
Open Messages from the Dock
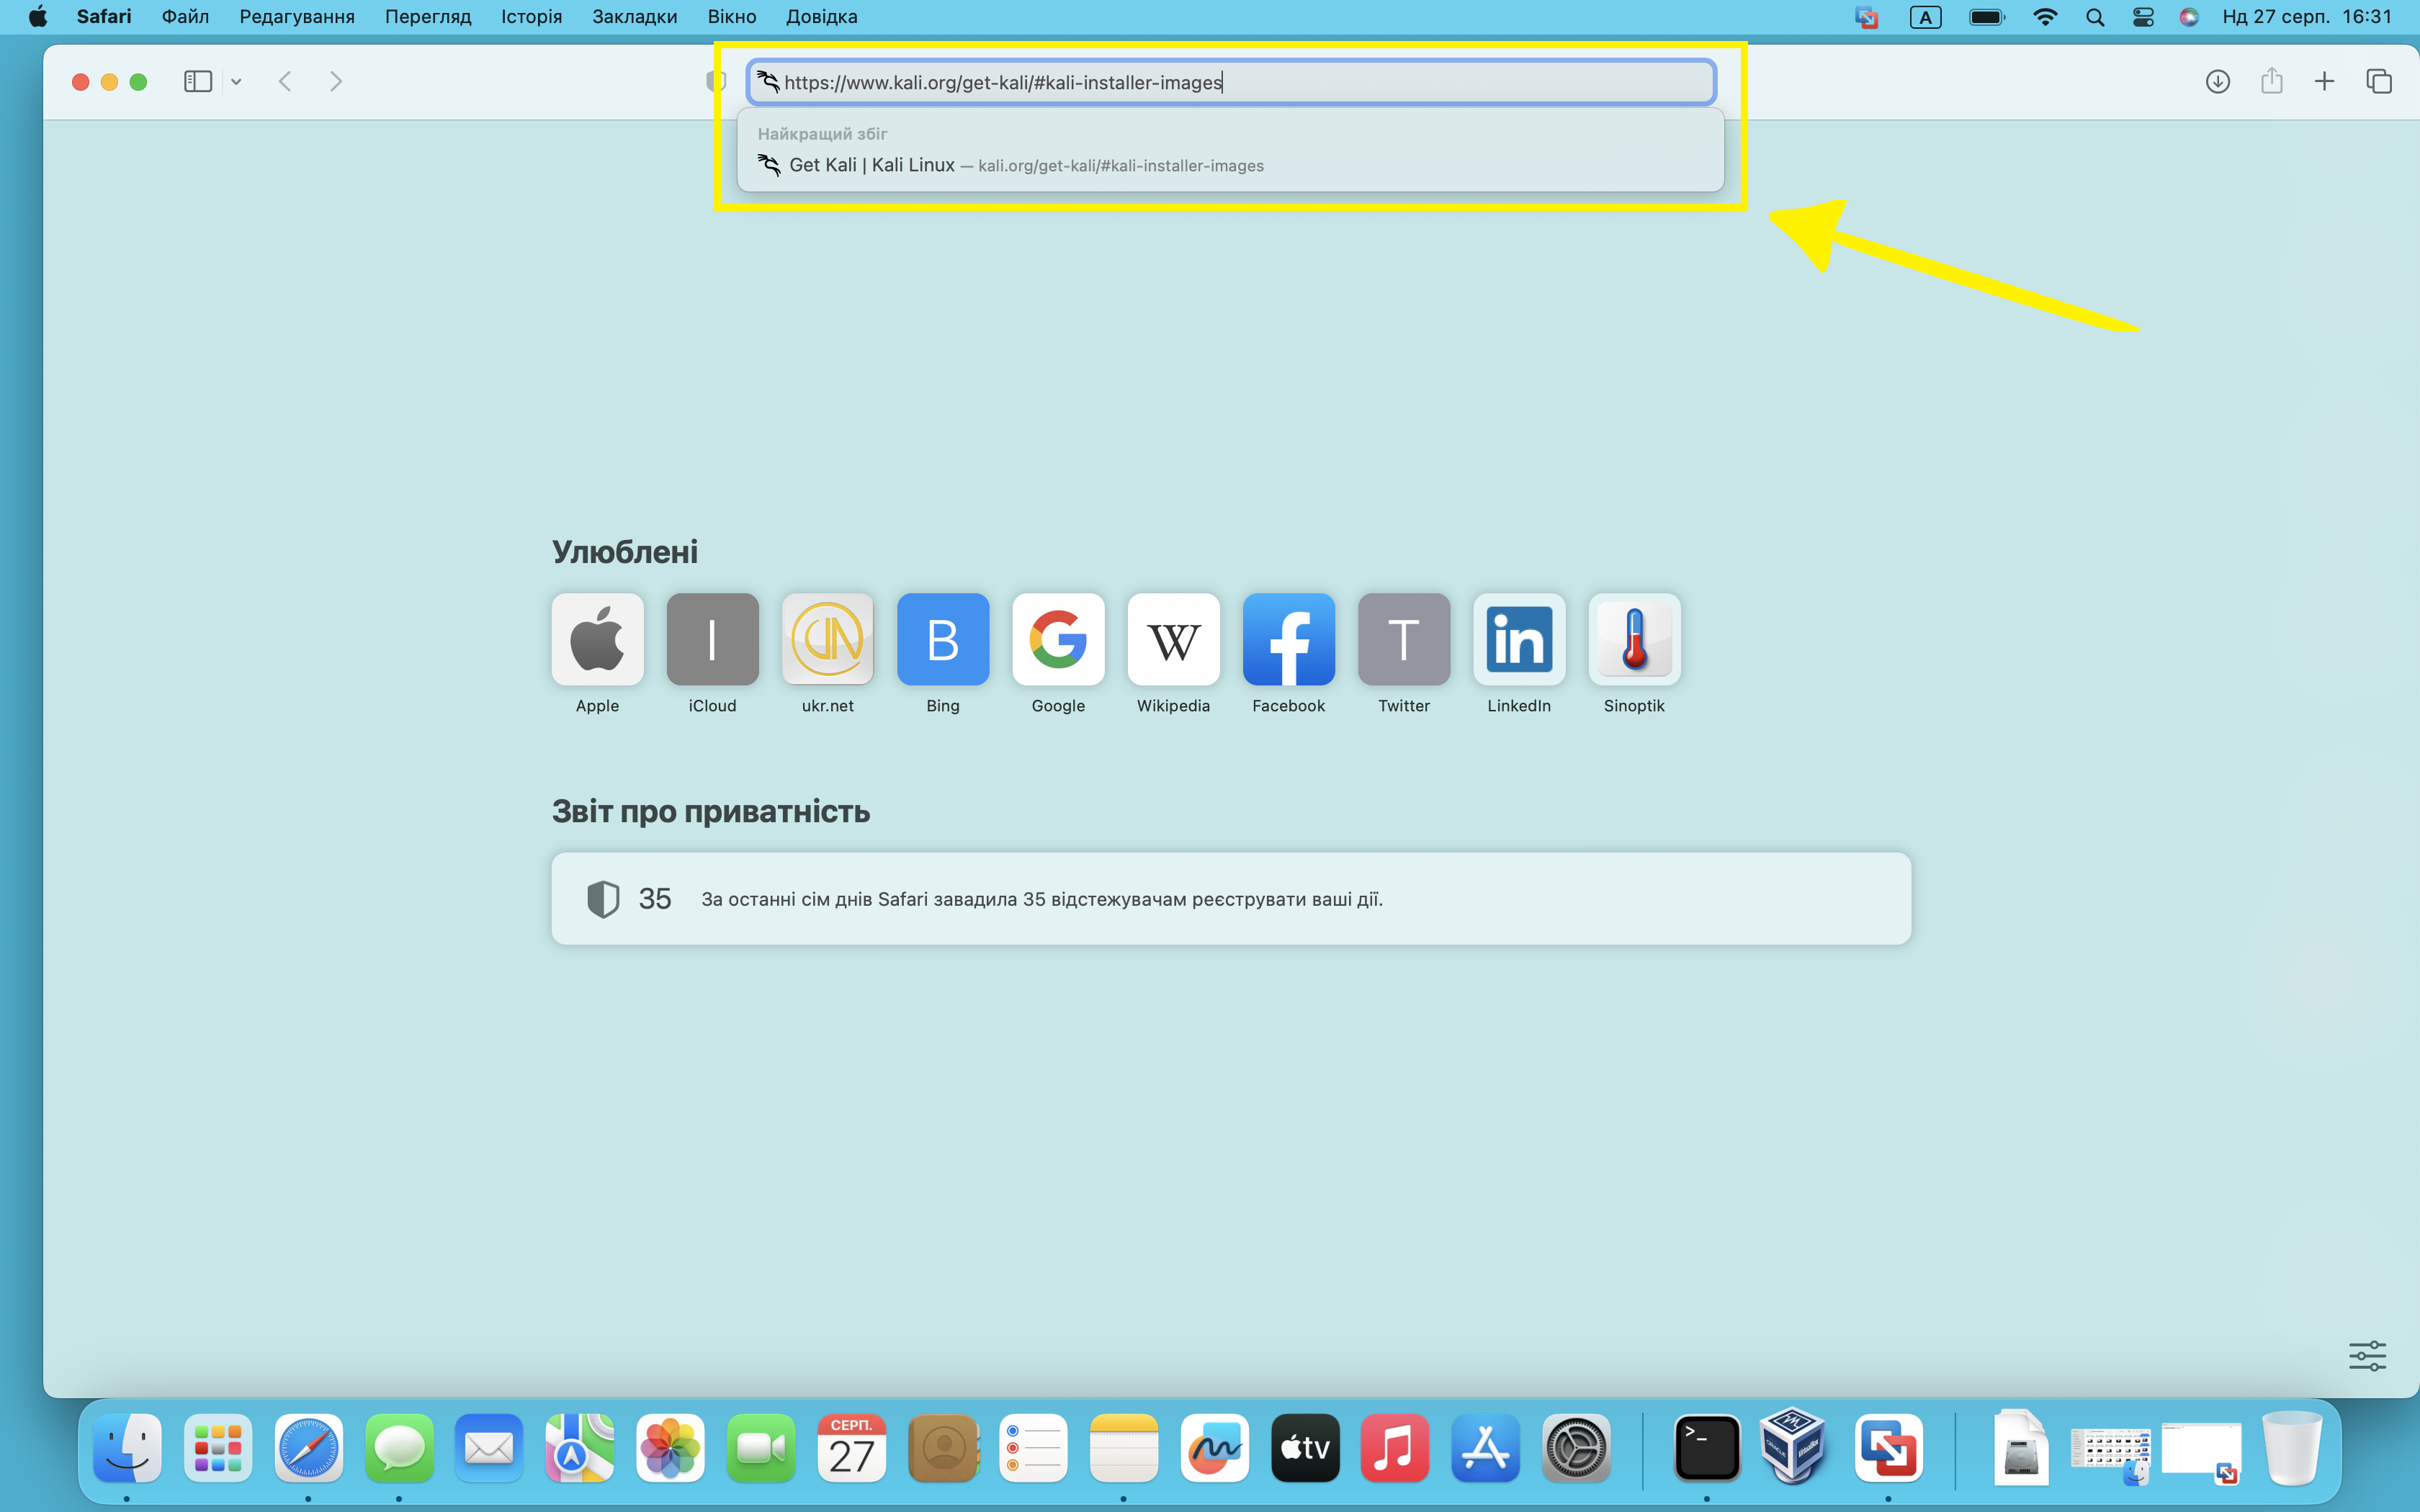399,1447
